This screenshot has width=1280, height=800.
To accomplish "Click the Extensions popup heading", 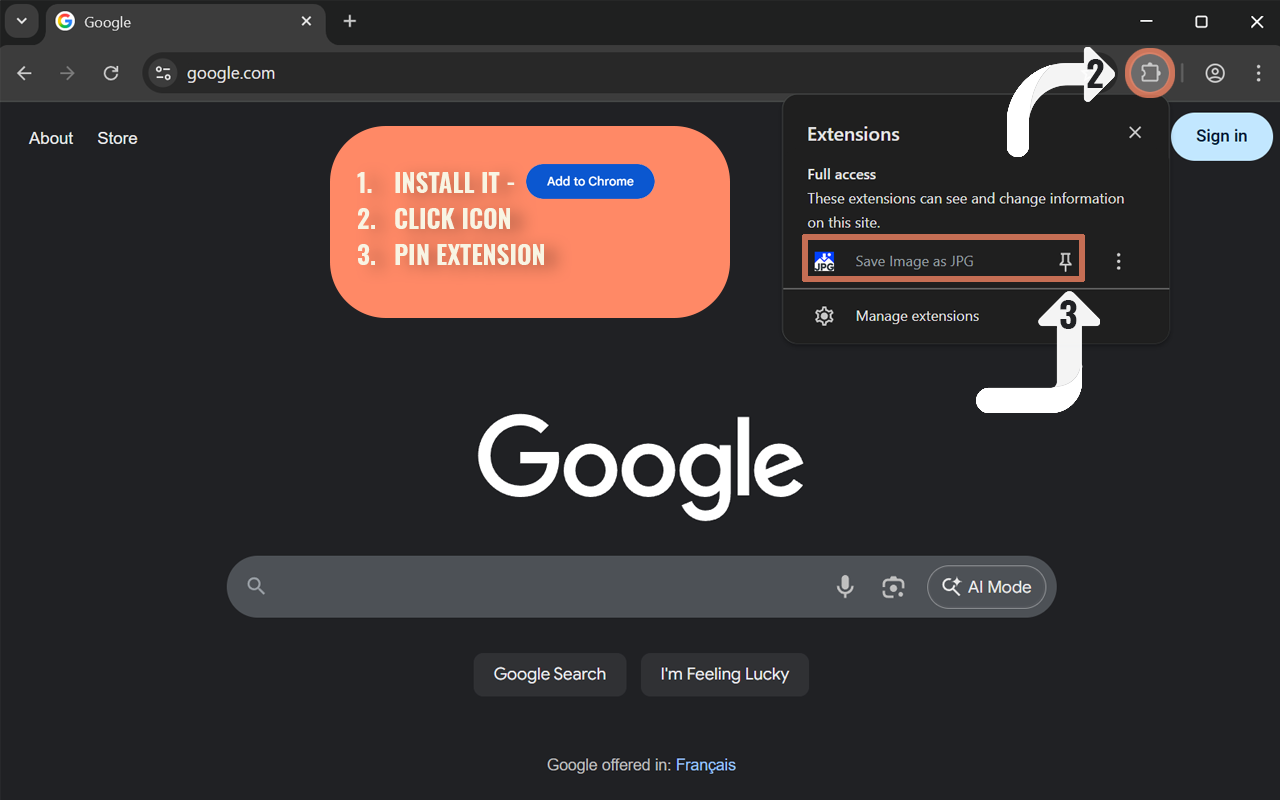I will 853,134.
